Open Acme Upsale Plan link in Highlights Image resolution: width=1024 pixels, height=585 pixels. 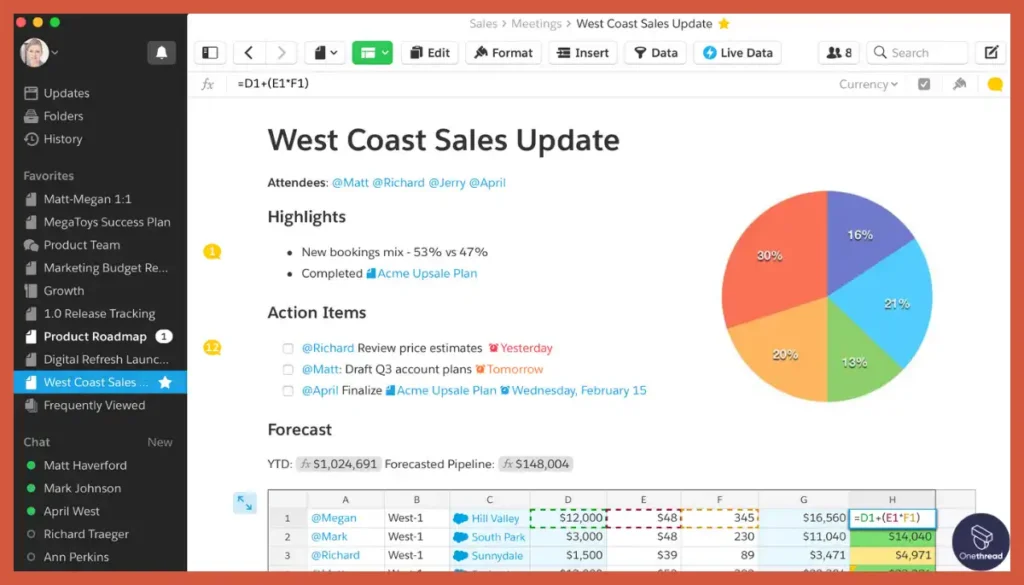[x=422, y=274]
